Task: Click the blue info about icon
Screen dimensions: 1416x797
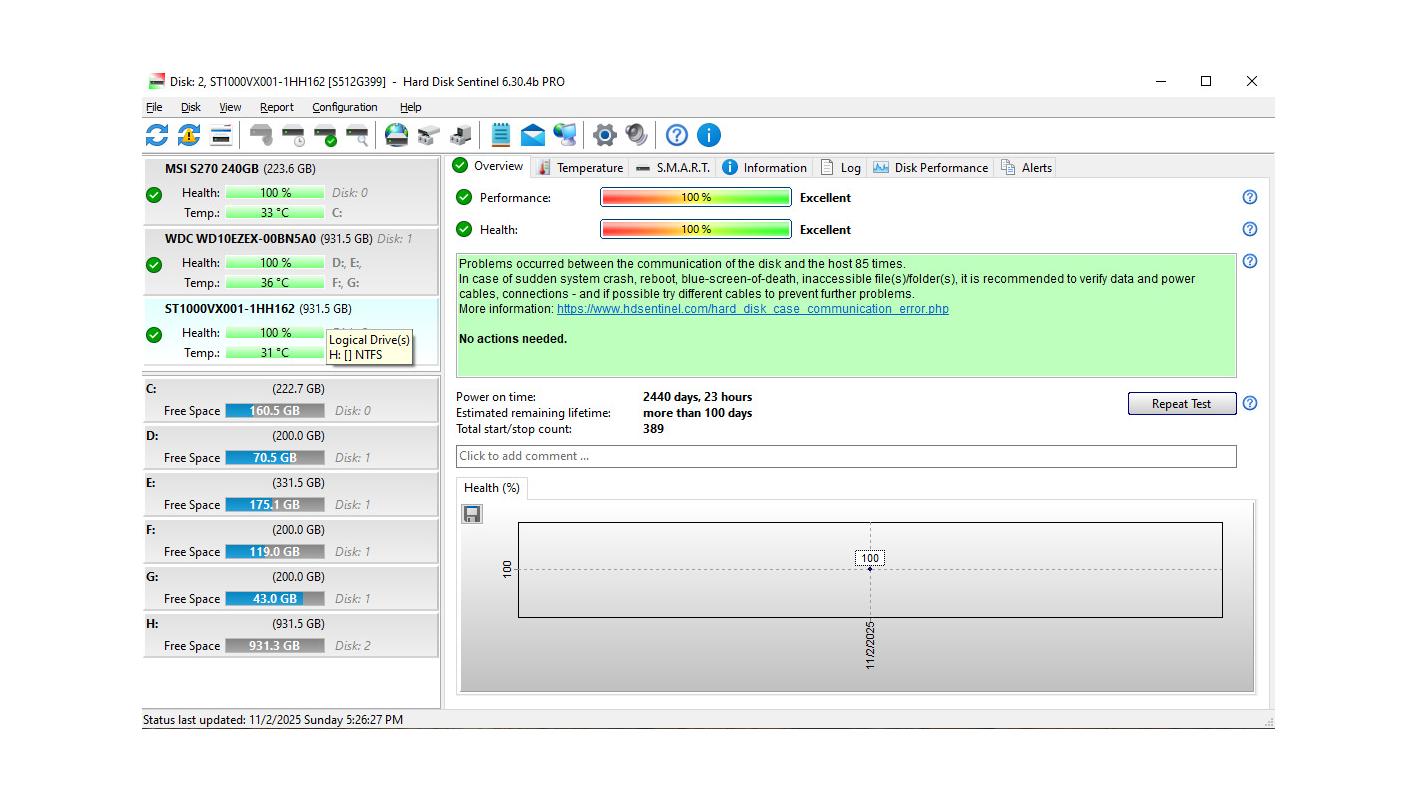Action: click(708, 135)
